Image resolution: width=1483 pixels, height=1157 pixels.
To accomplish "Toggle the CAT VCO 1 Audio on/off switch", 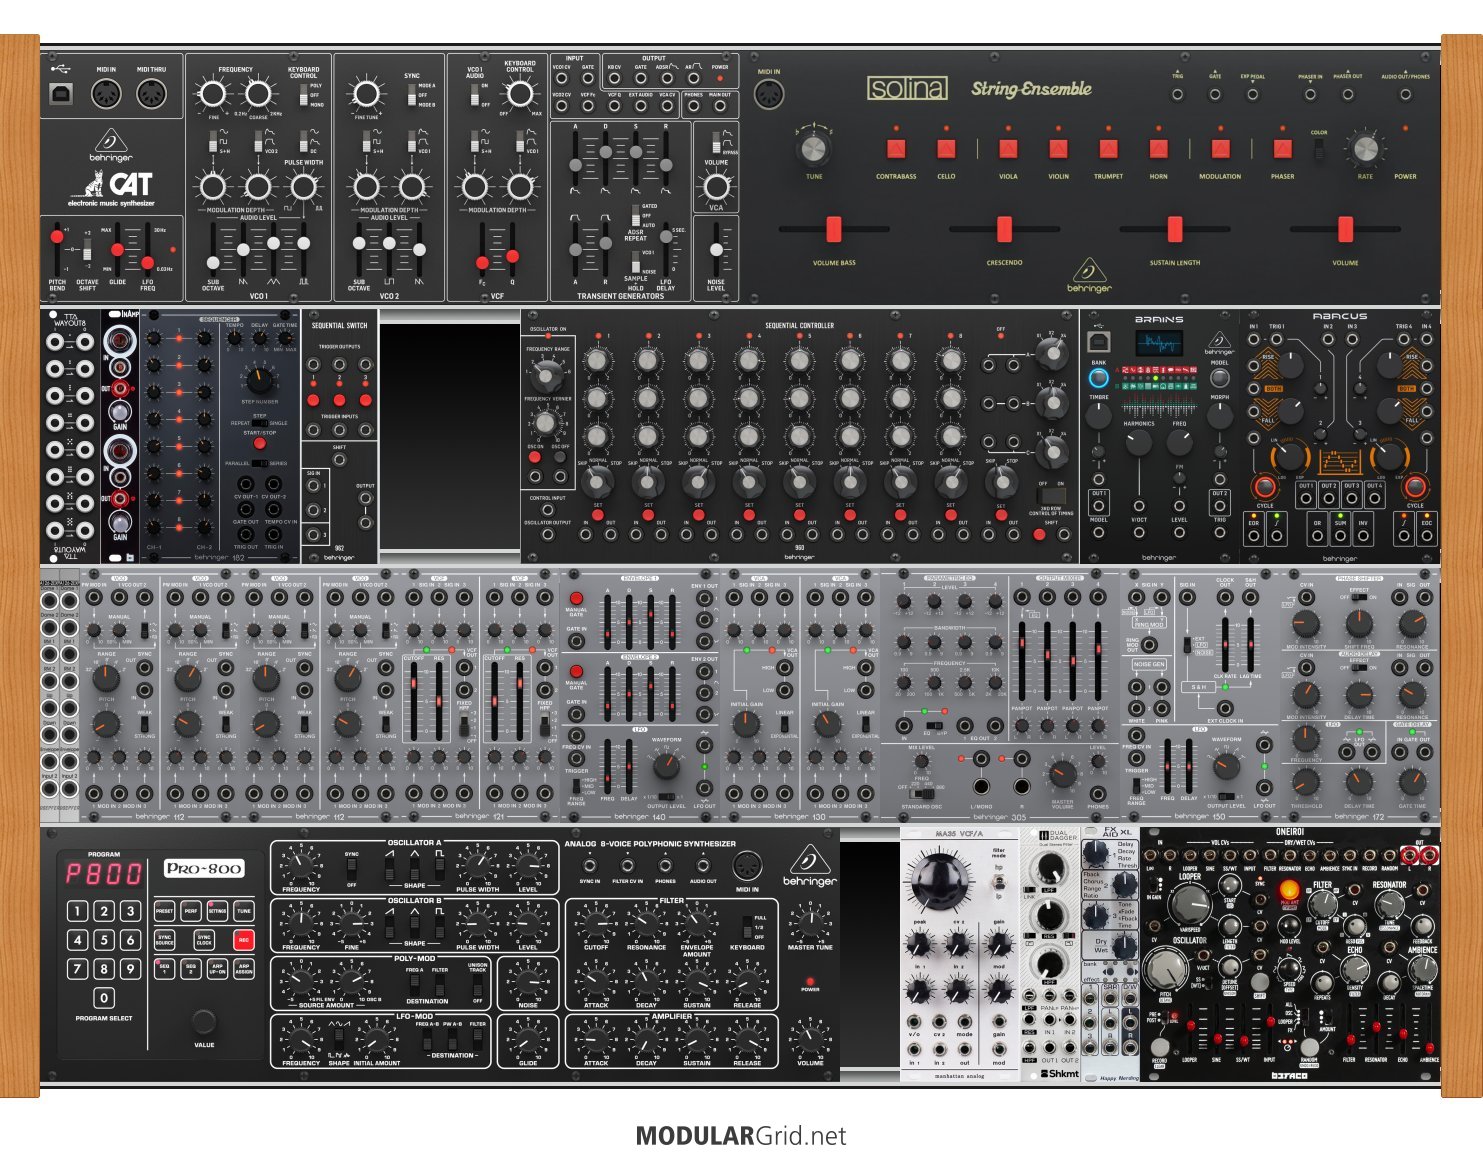I will coord(474,95).
